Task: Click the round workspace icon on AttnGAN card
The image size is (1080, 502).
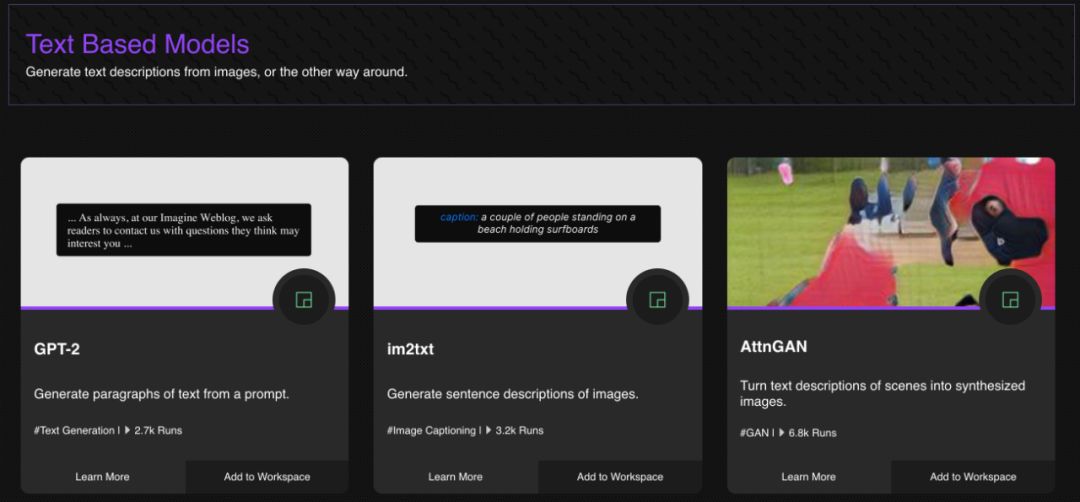Action: [x=1010, y=299]
